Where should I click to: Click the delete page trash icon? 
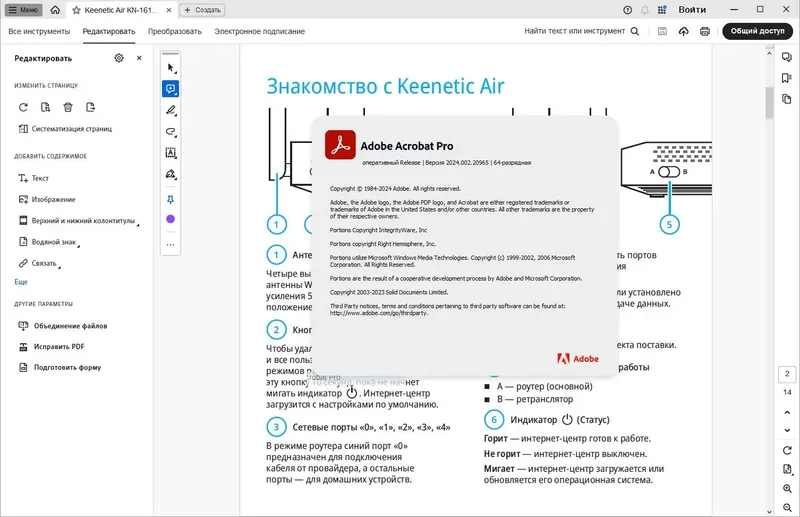click(x=68, y=107)
